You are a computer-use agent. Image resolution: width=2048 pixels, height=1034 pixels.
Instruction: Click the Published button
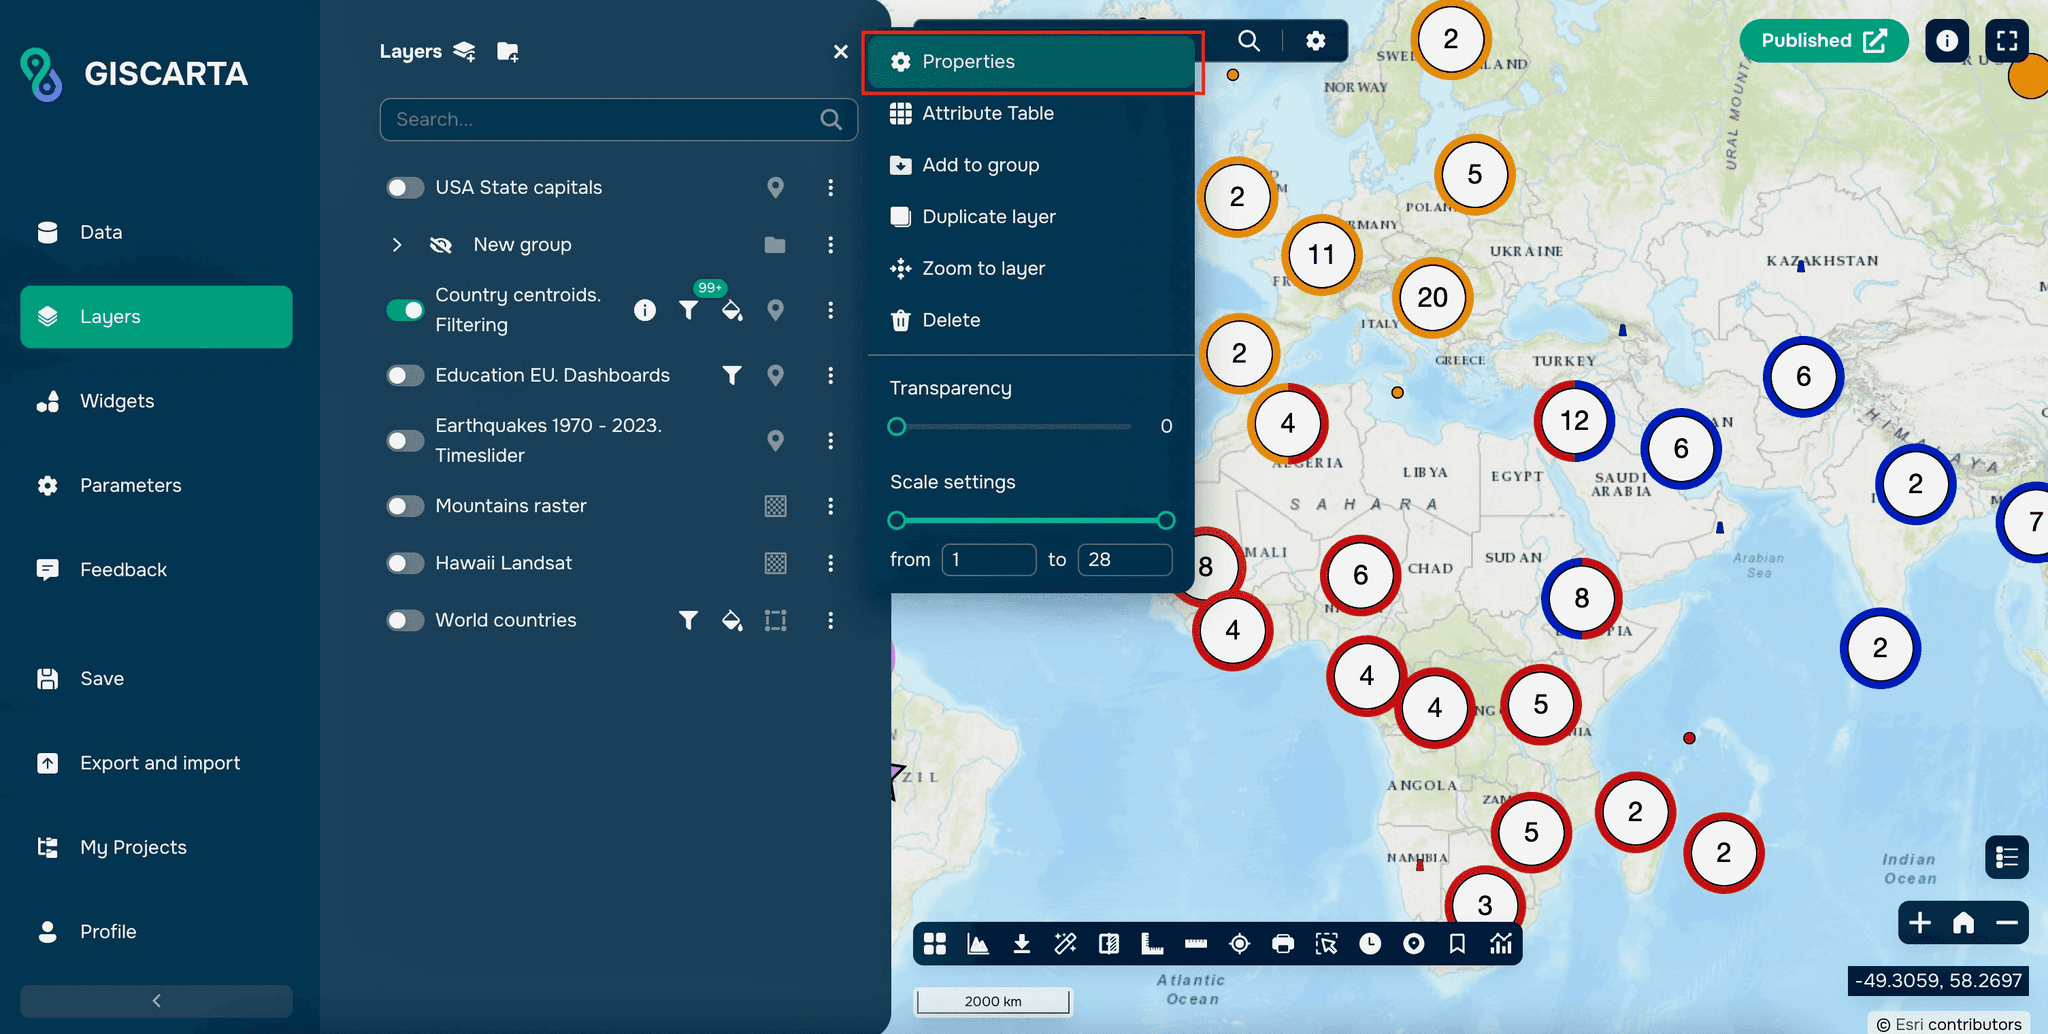point(1822,41)
